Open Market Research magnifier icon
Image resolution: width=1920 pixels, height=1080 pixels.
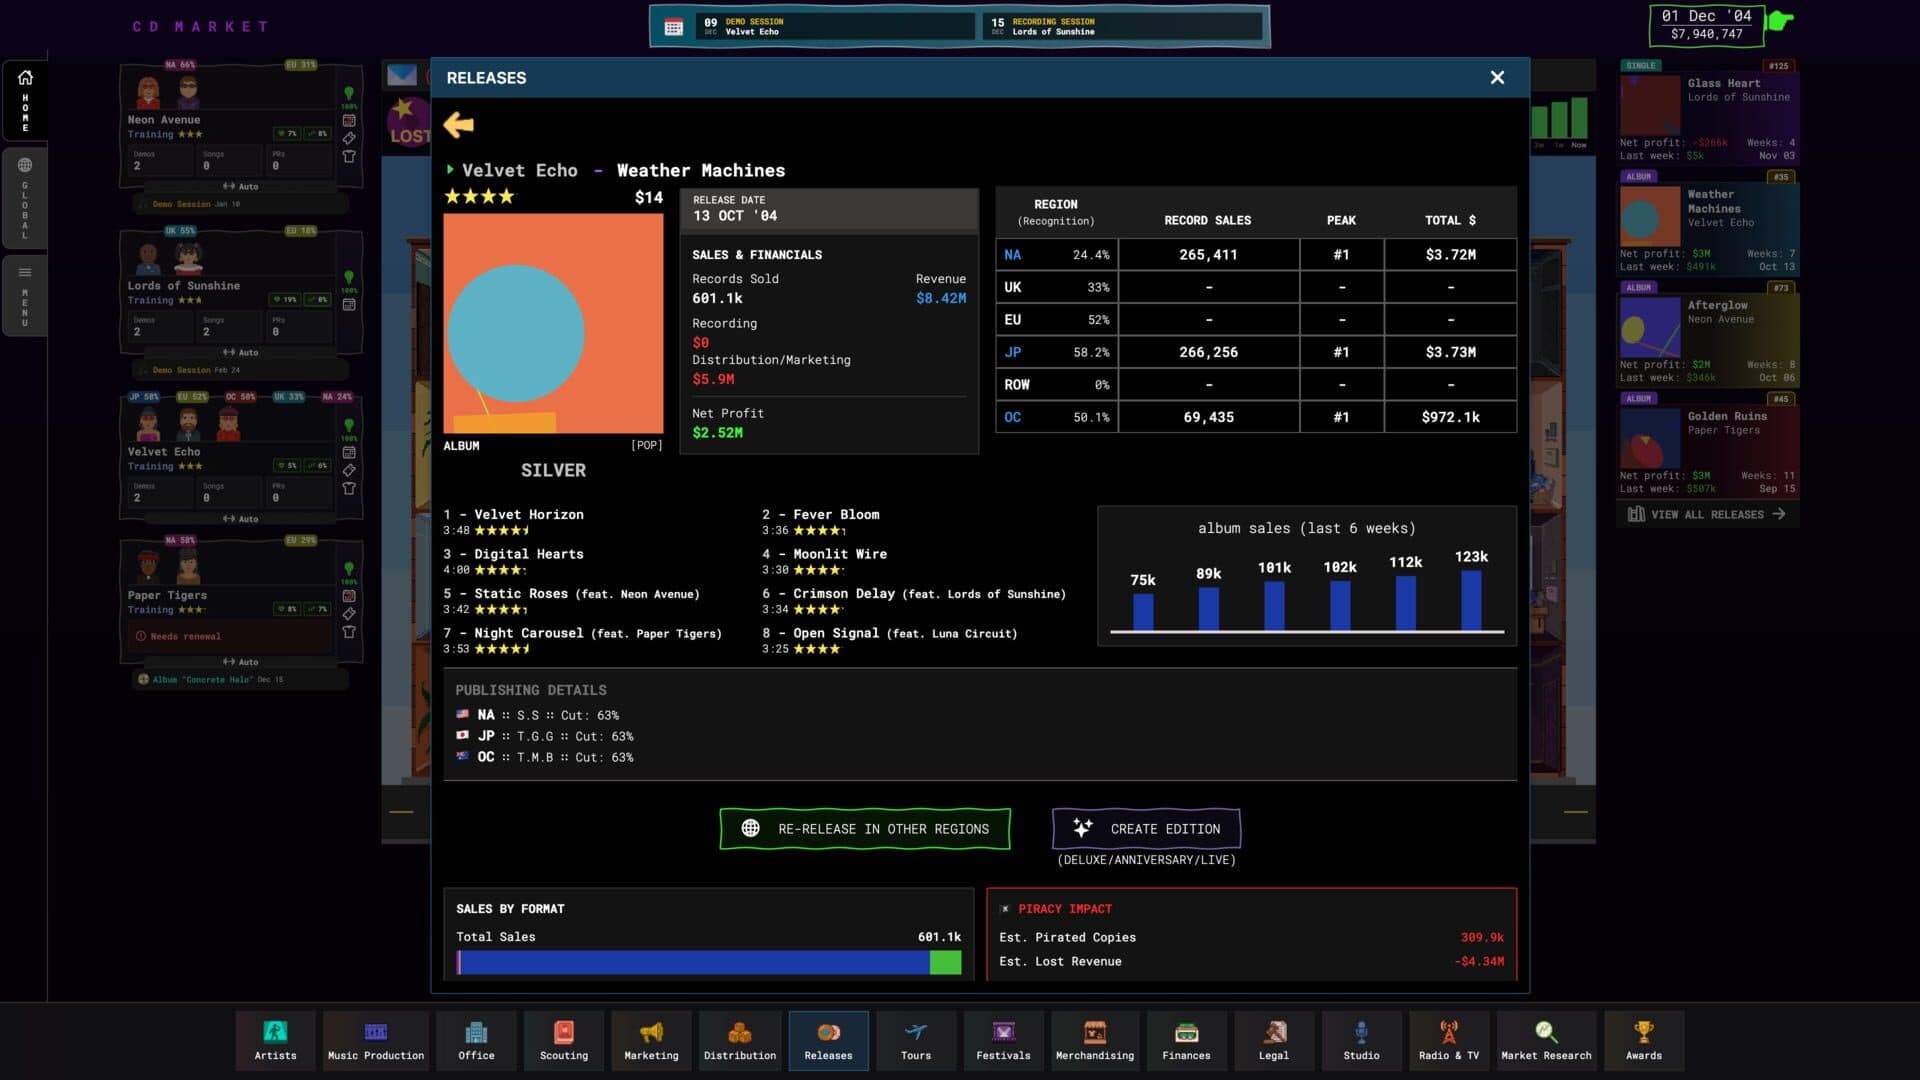[x=1546, y=1040]
